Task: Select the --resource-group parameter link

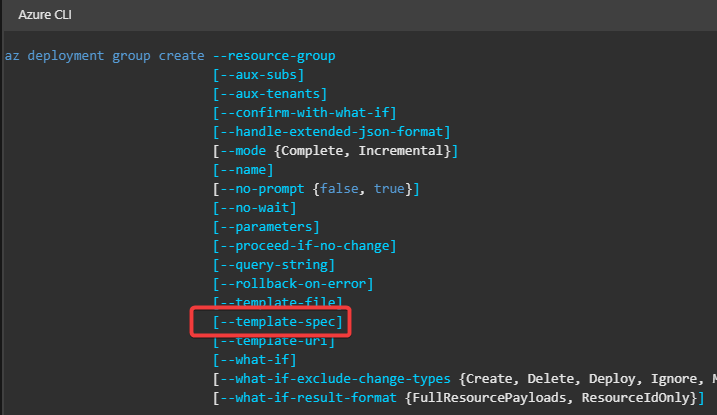Action: pos(274,56)
